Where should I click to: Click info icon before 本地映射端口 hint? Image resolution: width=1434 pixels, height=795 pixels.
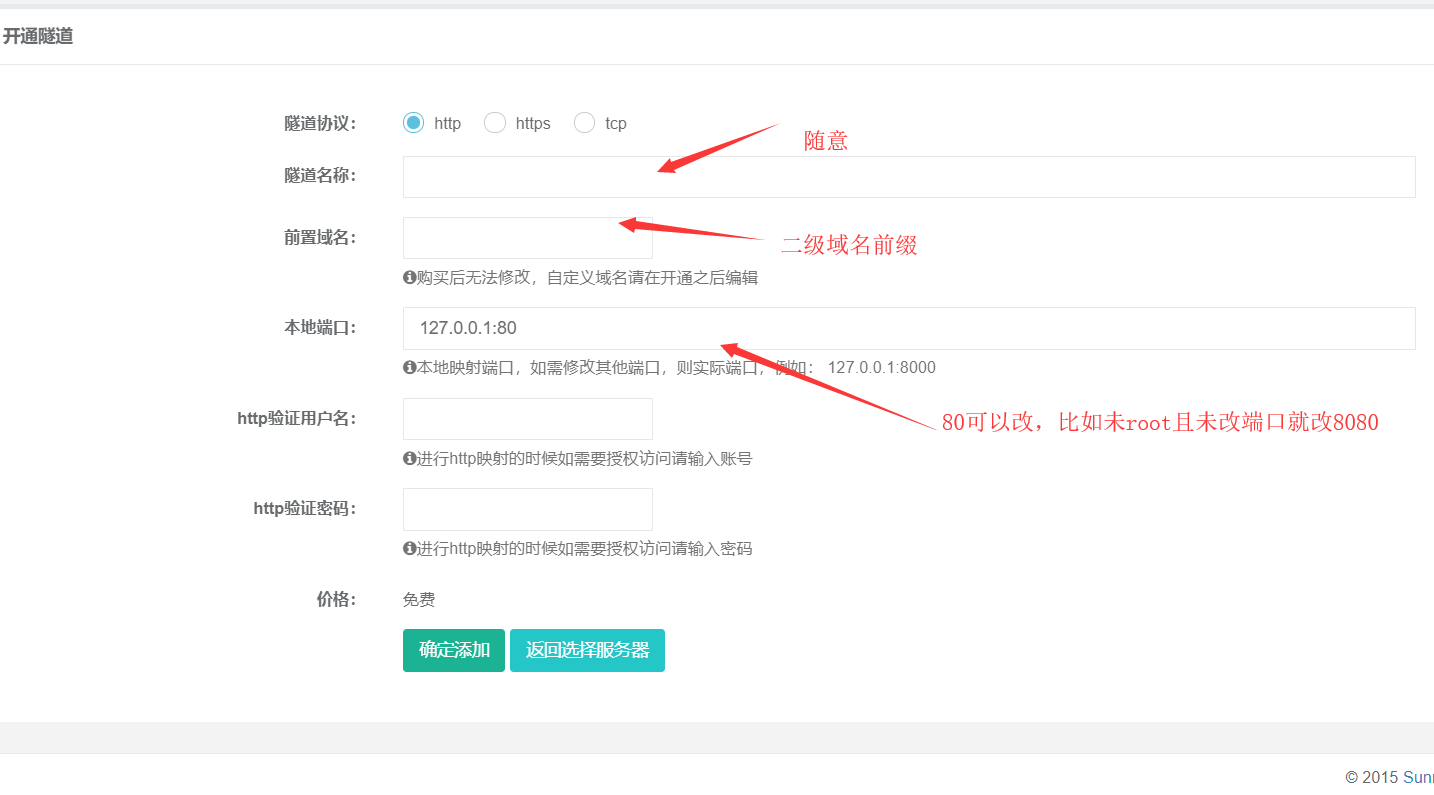(409, 368)
